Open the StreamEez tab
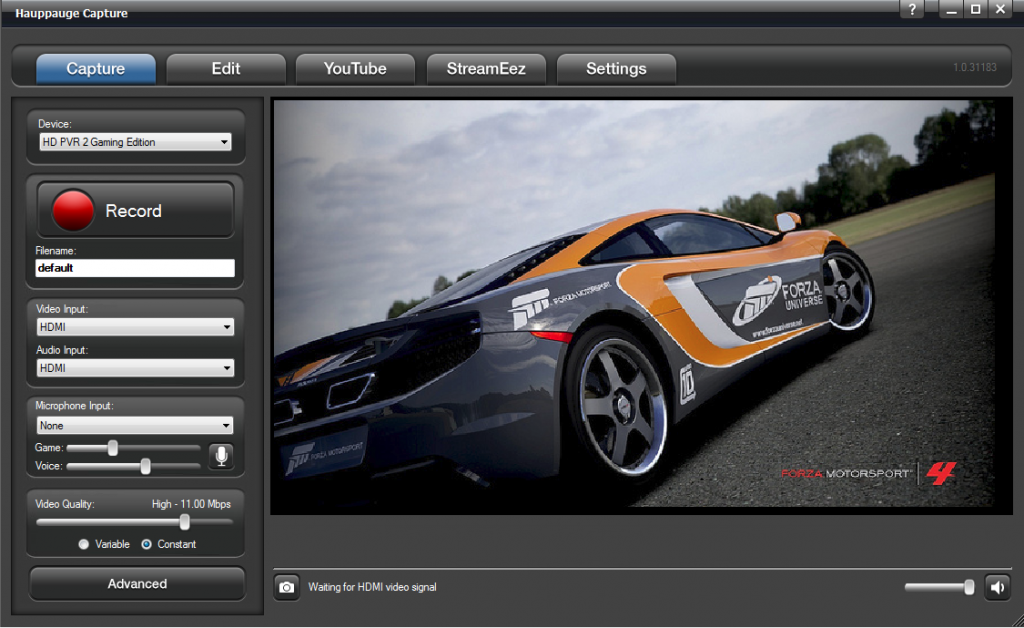 click(486, 69)
